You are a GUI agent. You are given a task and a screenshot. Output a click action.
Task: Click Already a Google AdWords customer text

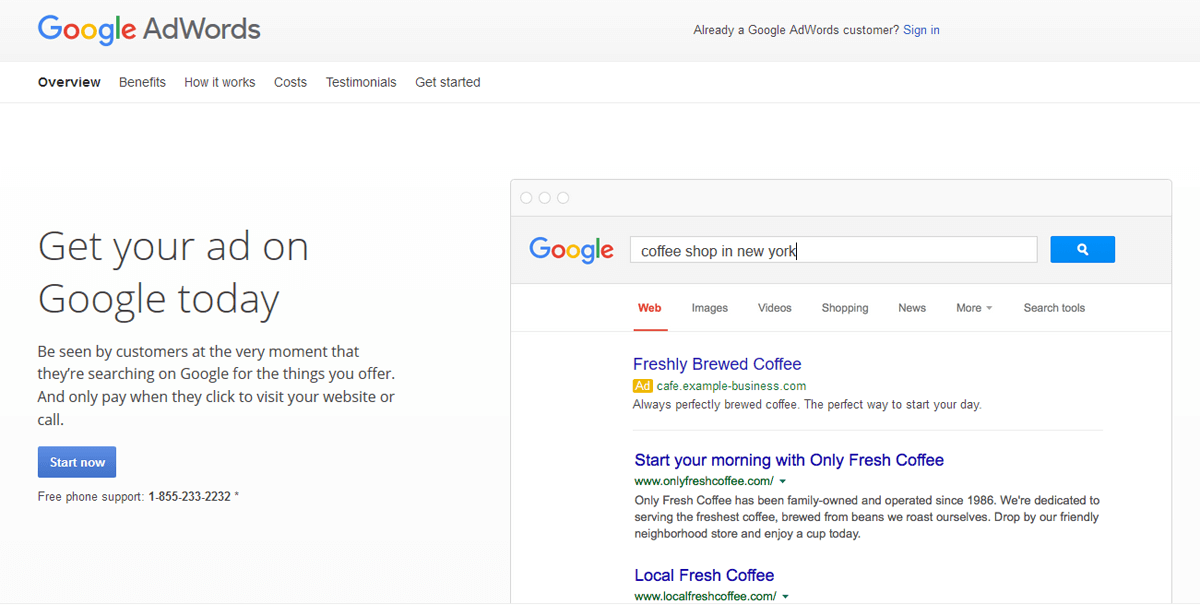point(796,30)
